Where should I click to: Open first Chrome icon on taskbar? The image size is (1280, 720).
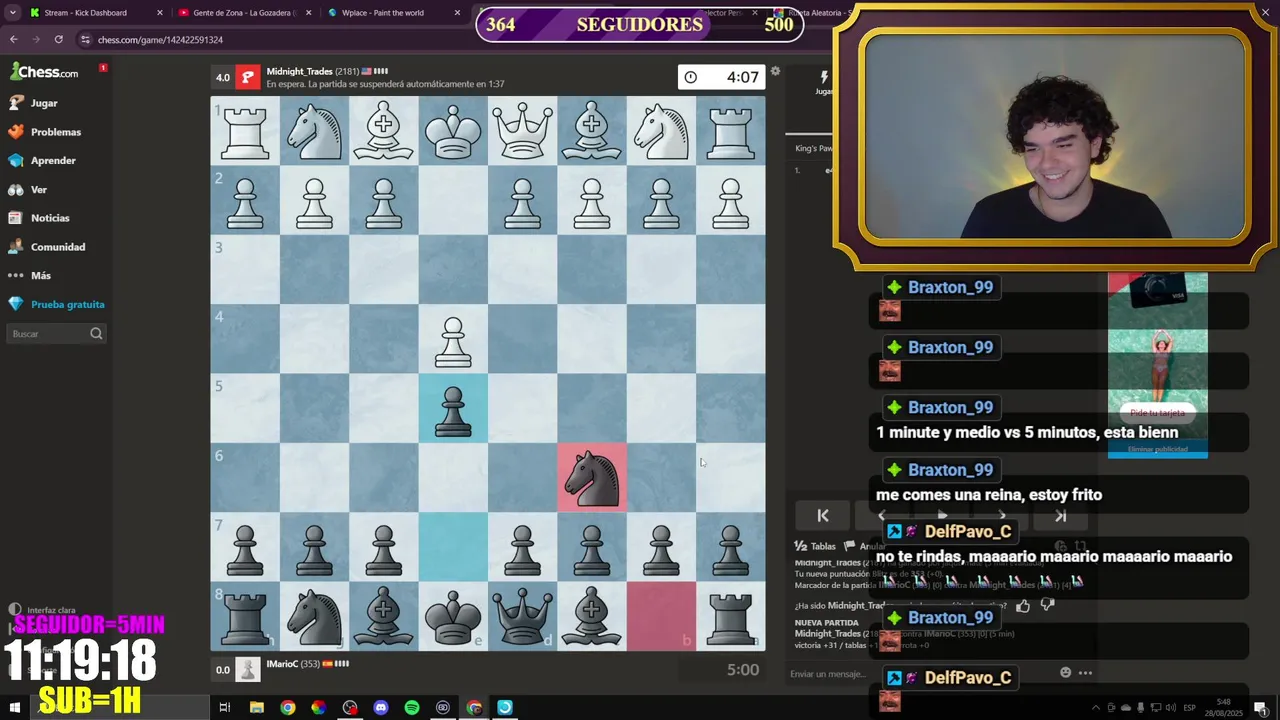(287, 707)
